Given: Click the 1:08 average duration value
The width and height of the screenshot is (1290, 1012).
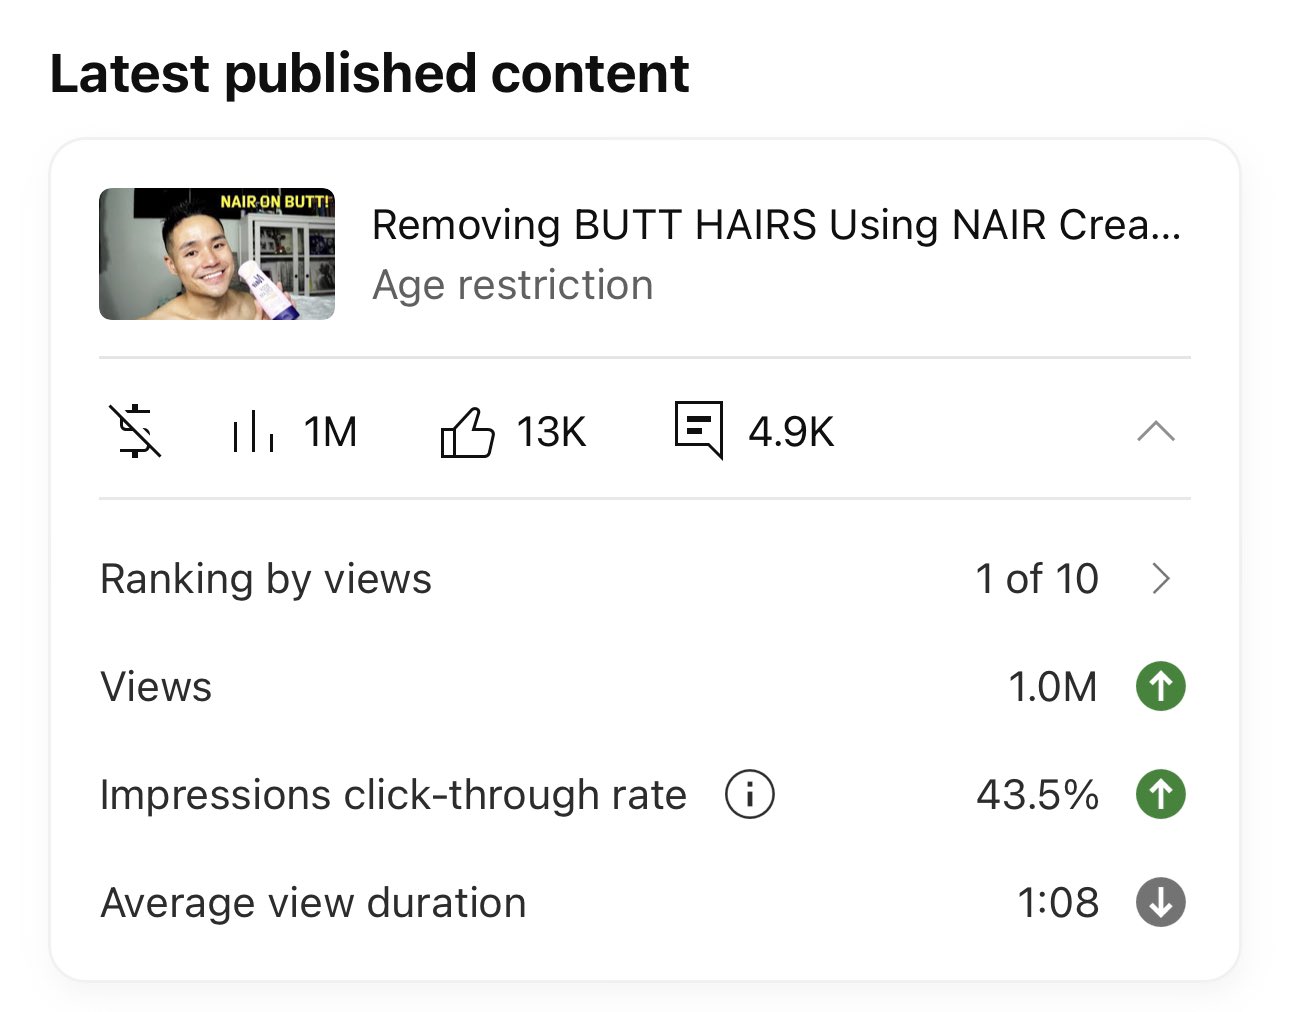Looking at the screenshot, I should pos(1058,903).
